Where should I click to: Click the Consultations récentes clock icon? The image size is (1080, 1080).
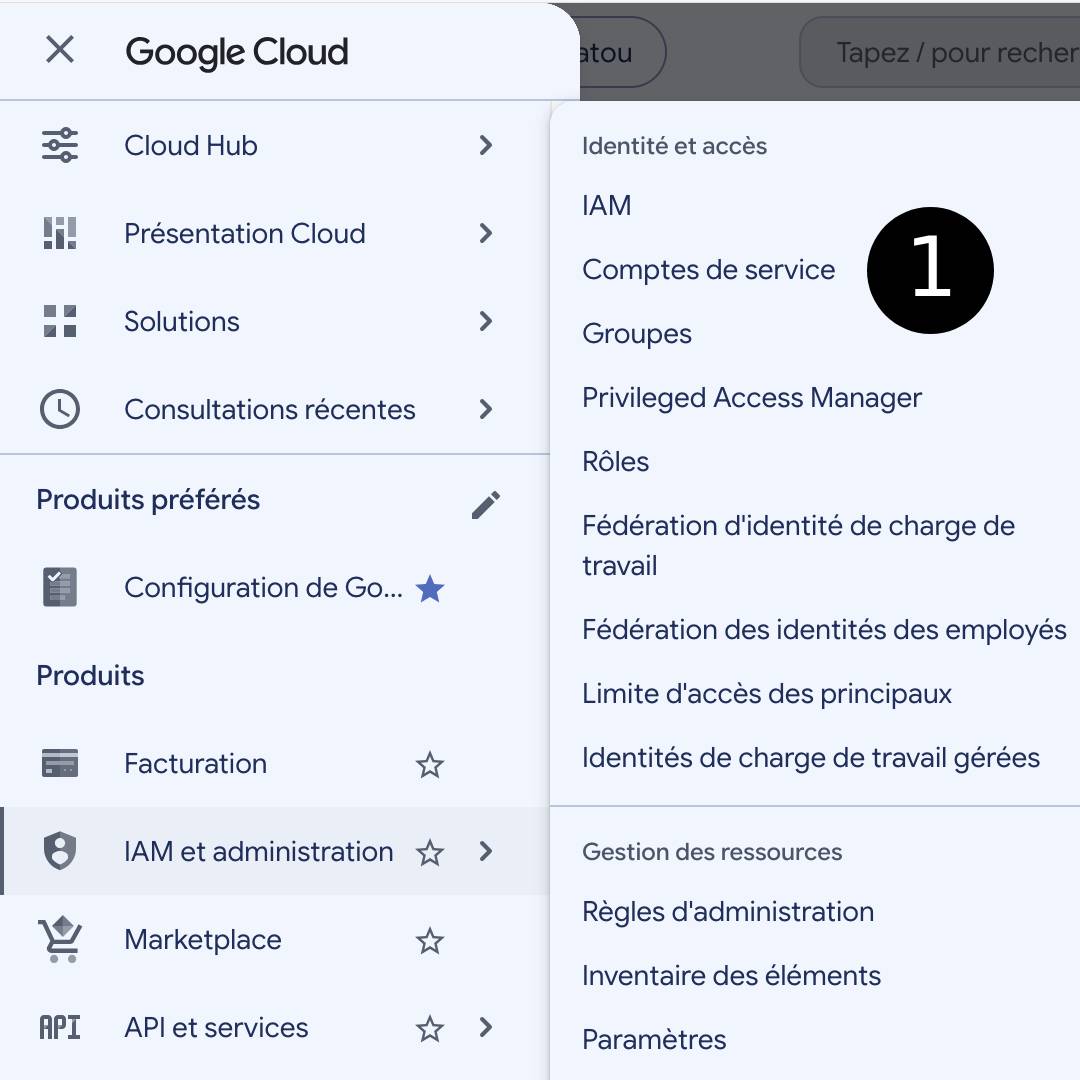[x=60, y=410]
